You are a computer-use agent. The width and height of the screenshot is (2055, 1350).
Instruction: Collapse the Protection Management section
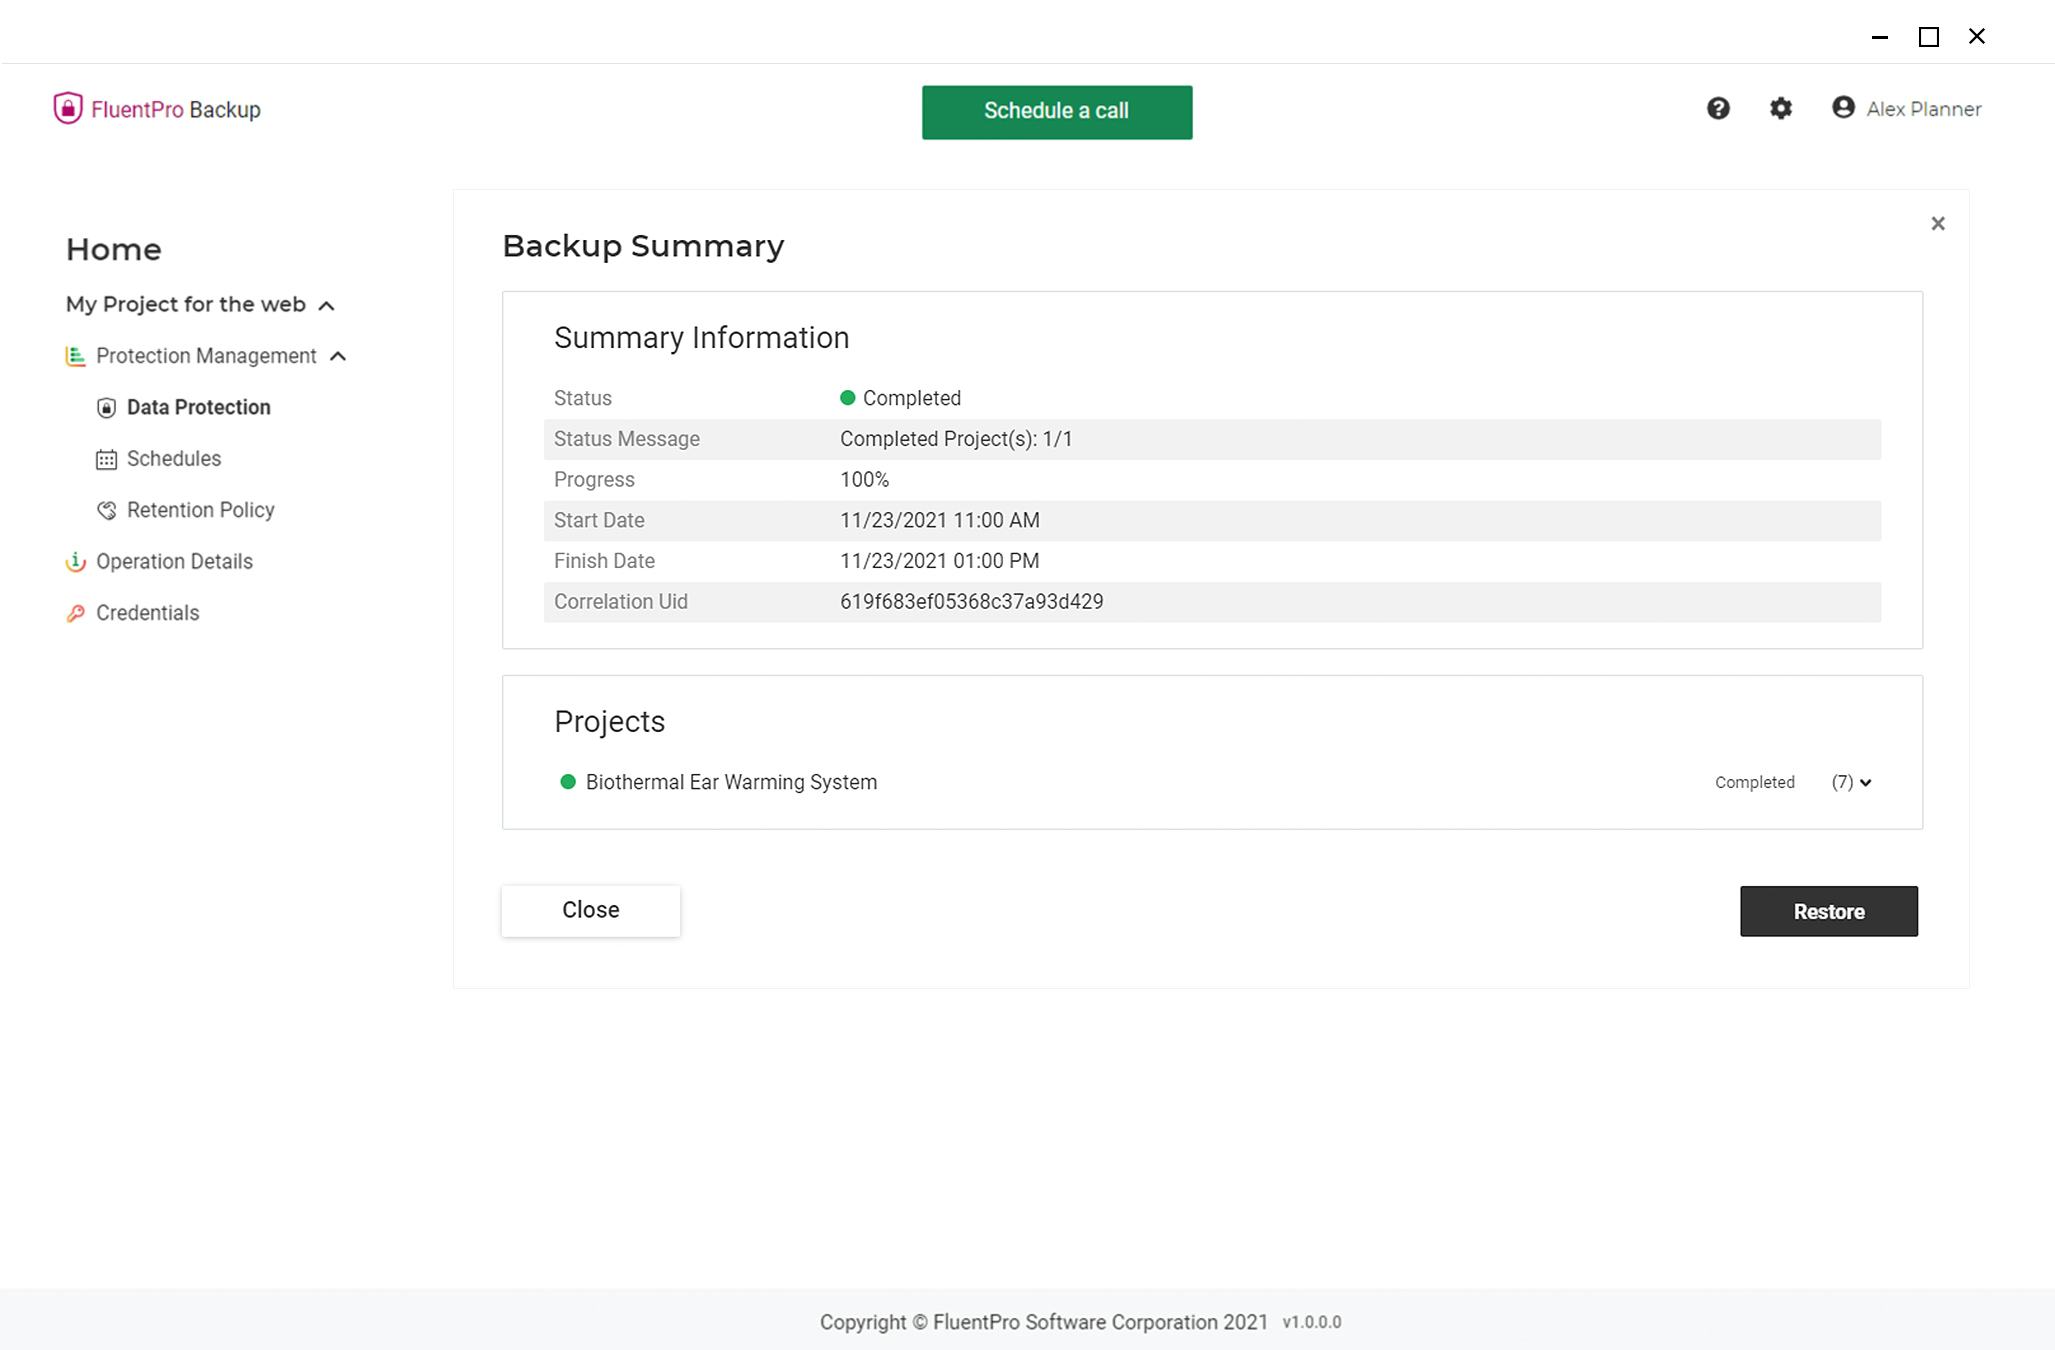point(339,357)
